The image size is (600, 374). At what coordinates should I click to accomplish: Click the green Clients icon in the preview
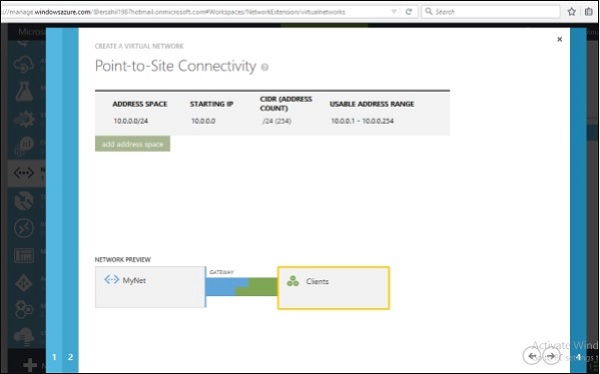tap(293, 281)
